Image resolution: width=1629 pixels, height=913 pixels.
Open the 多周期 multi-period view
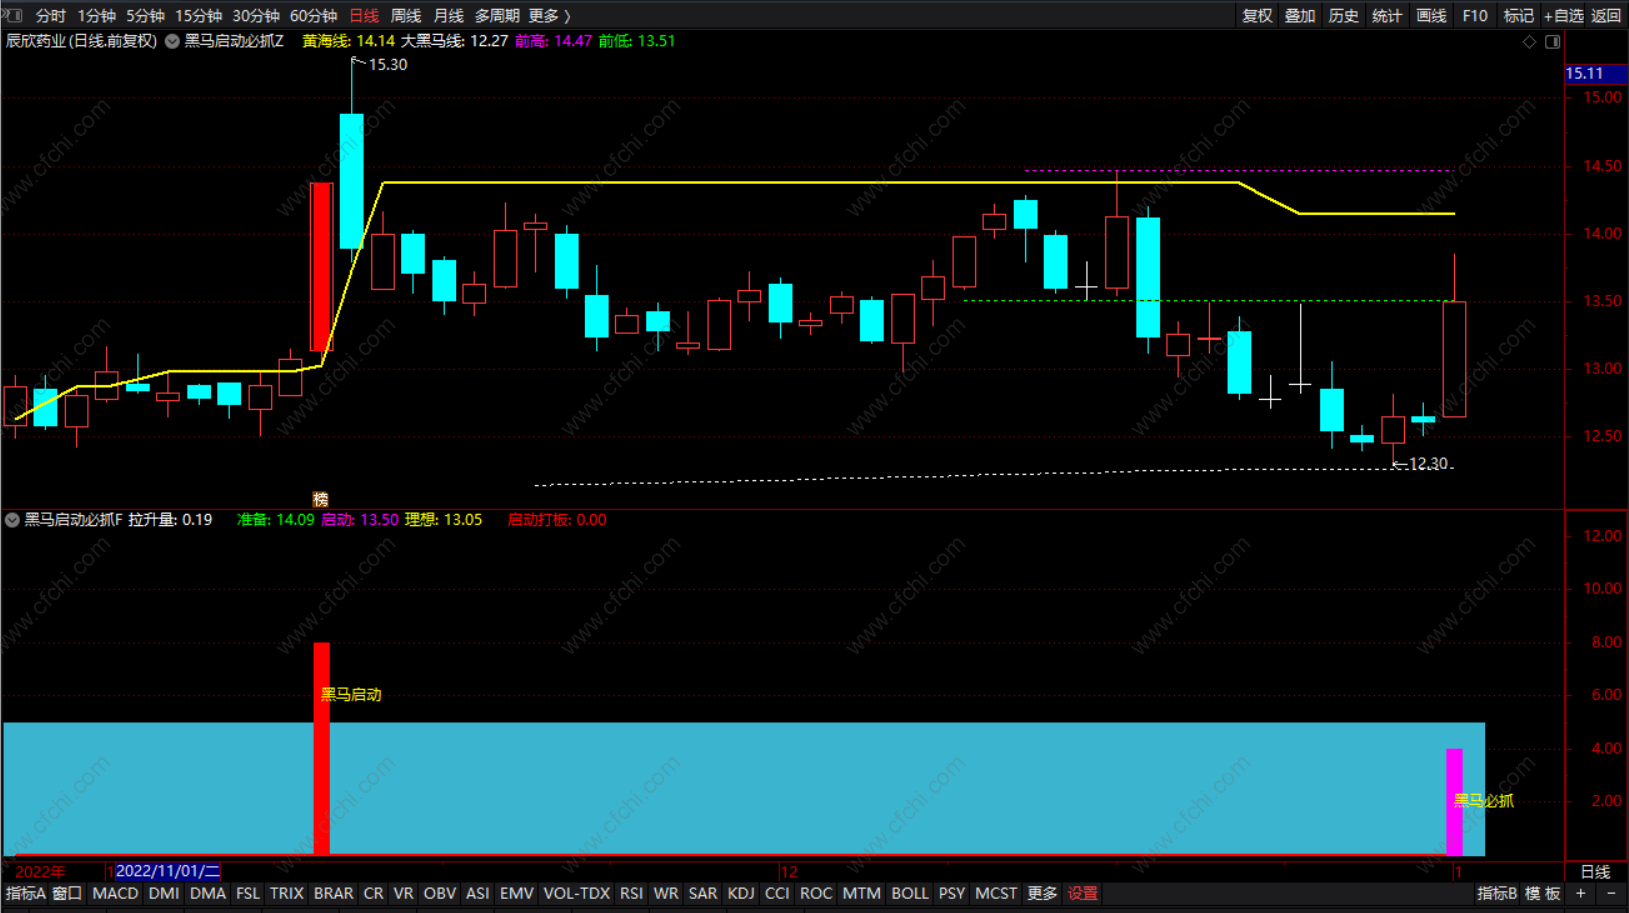pos(497,16)
